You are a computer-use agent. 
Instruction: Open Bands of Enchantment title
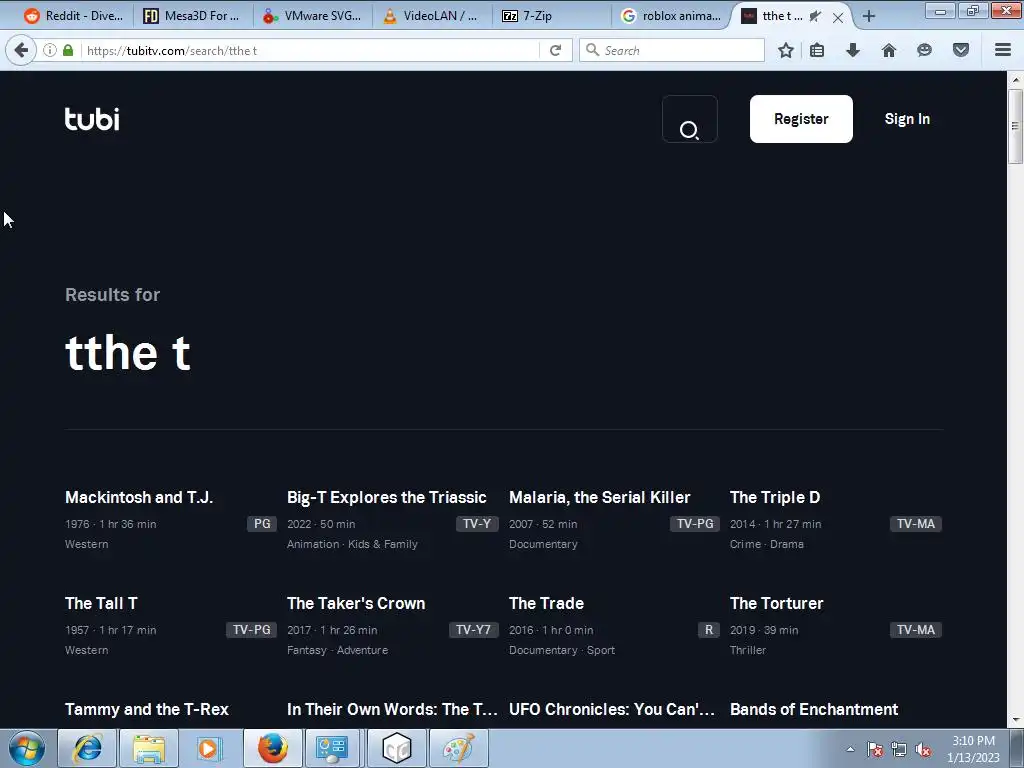[814, 709]
